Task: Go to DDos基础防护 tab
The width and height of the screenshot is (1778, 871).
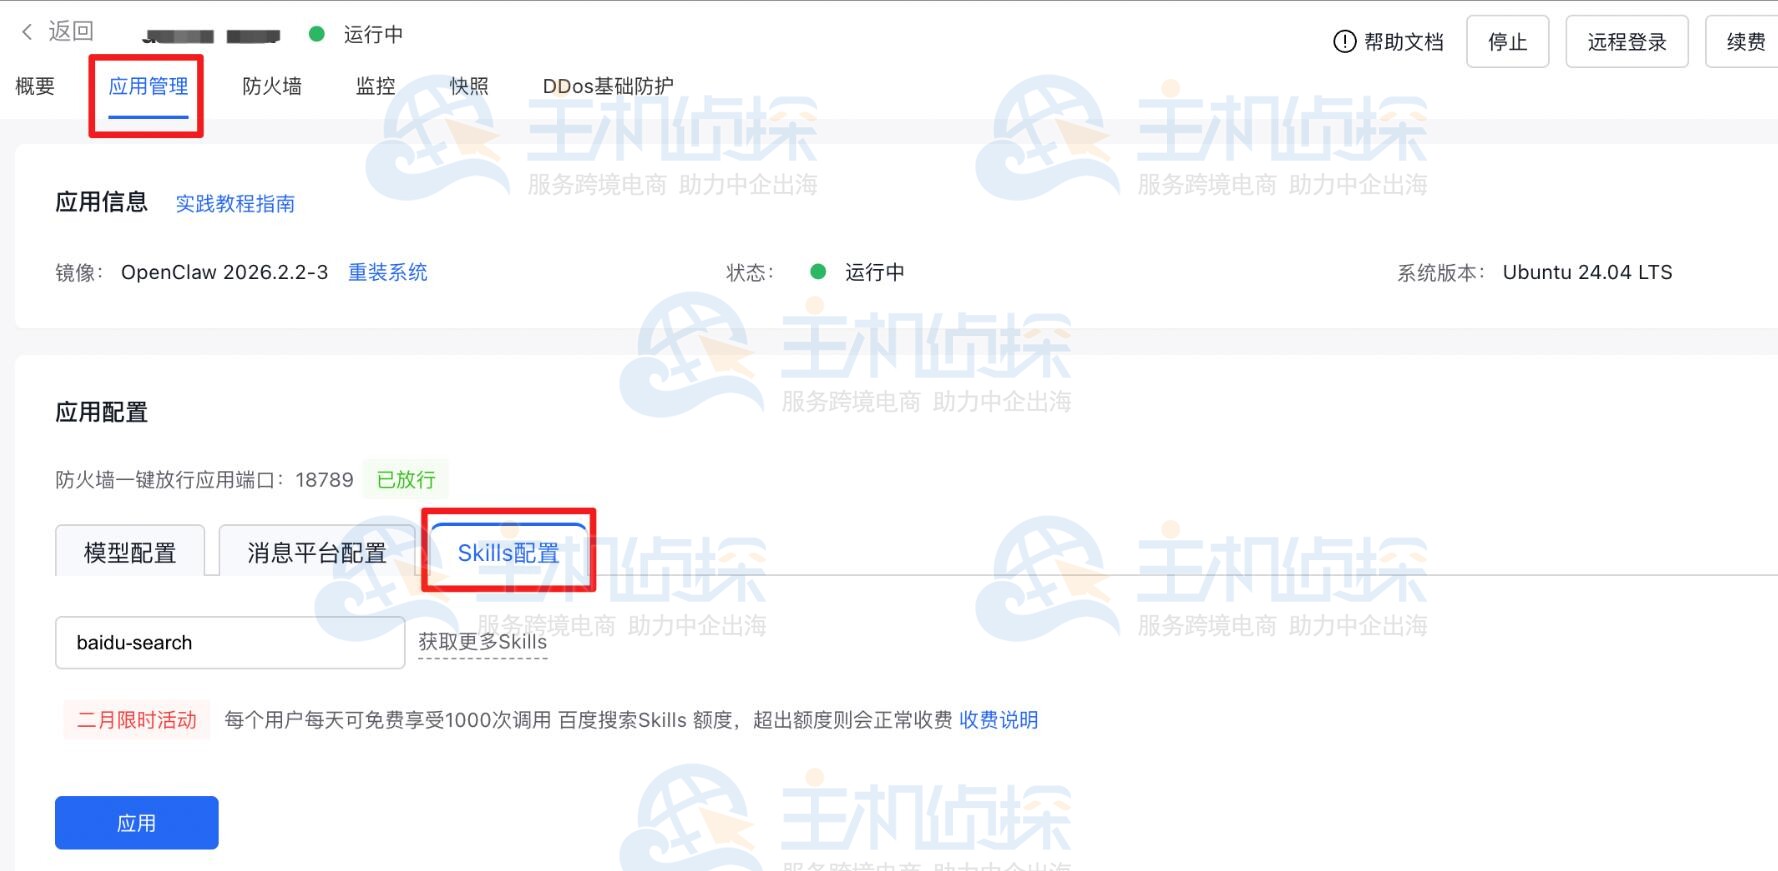Action: 608,86
